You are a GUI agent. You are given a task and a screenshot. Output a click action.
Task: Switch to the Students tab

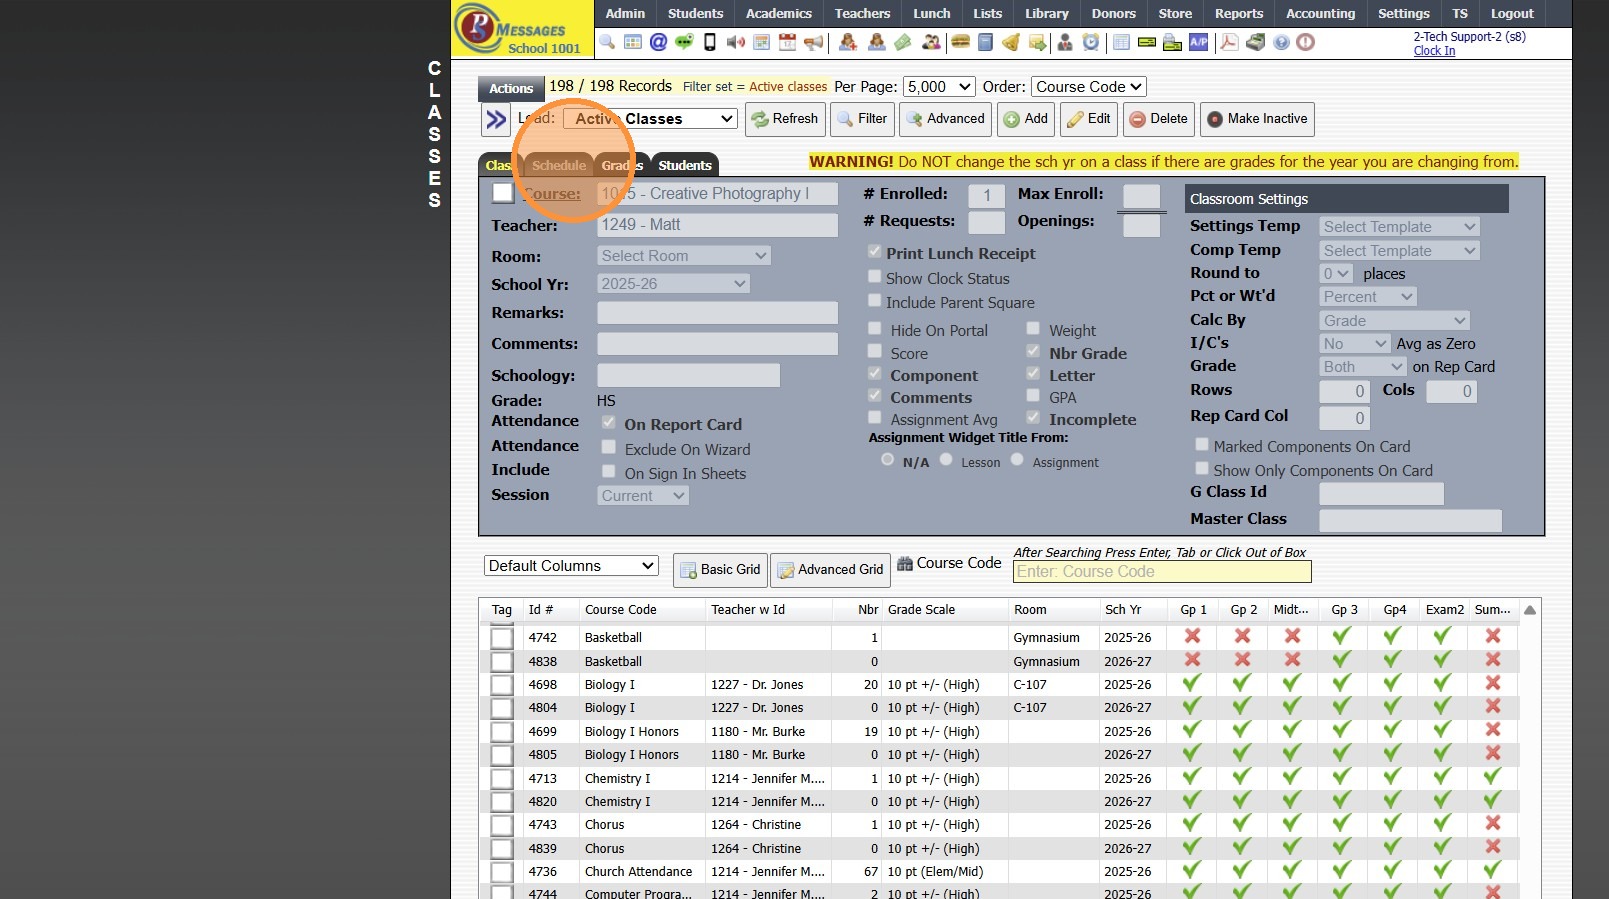tap(685, 165)
